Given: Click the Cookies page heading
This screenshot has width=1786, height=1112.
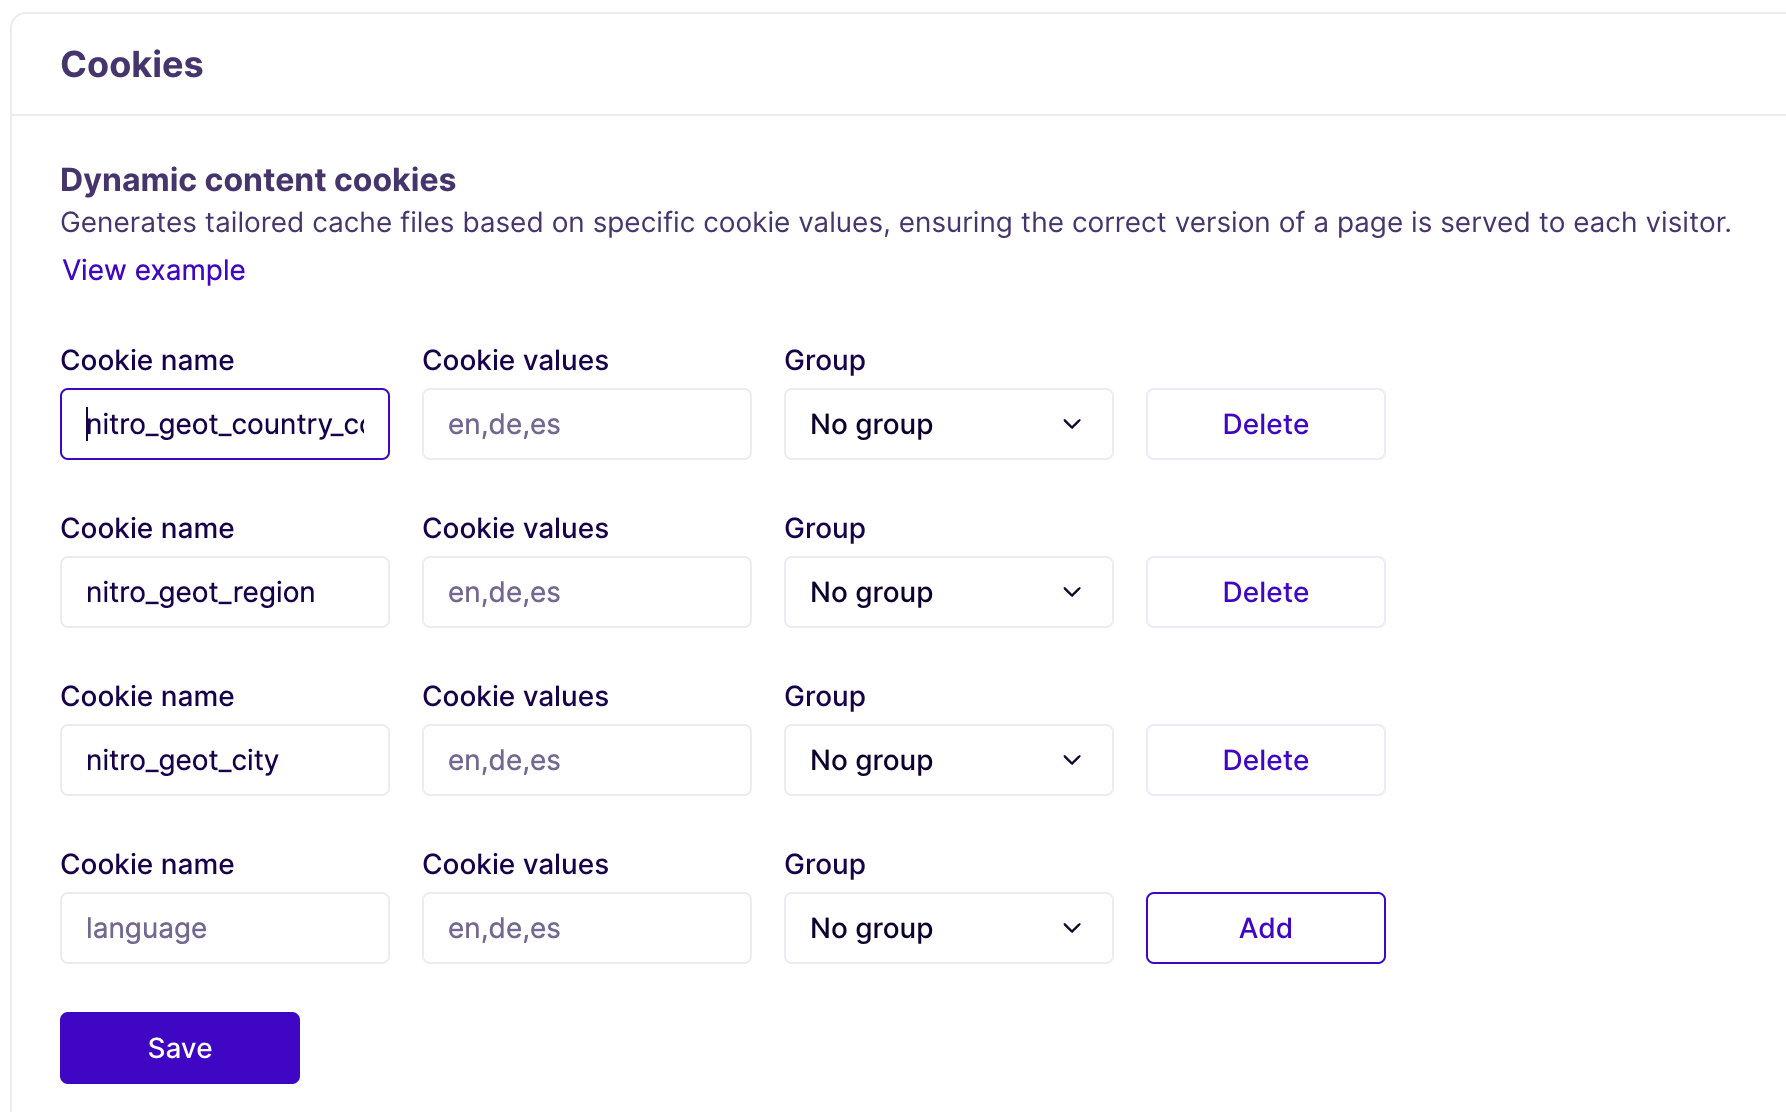Looking at the screenshot, I should tap(131, 63).
